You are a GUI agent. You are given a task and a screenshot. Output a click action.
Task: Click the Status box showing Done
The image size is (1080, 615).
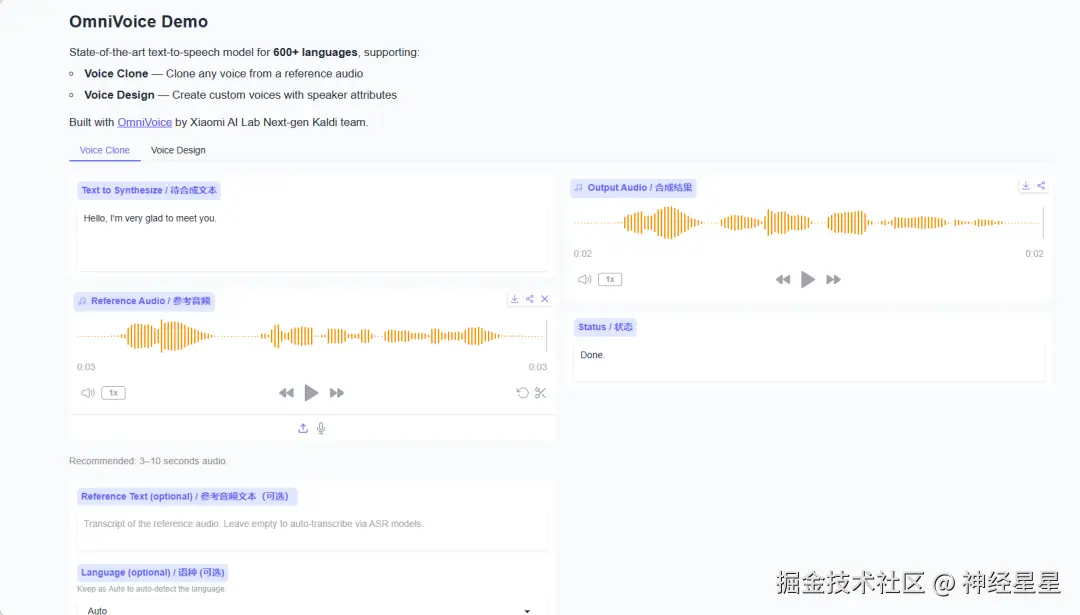(x=809, y=361)
